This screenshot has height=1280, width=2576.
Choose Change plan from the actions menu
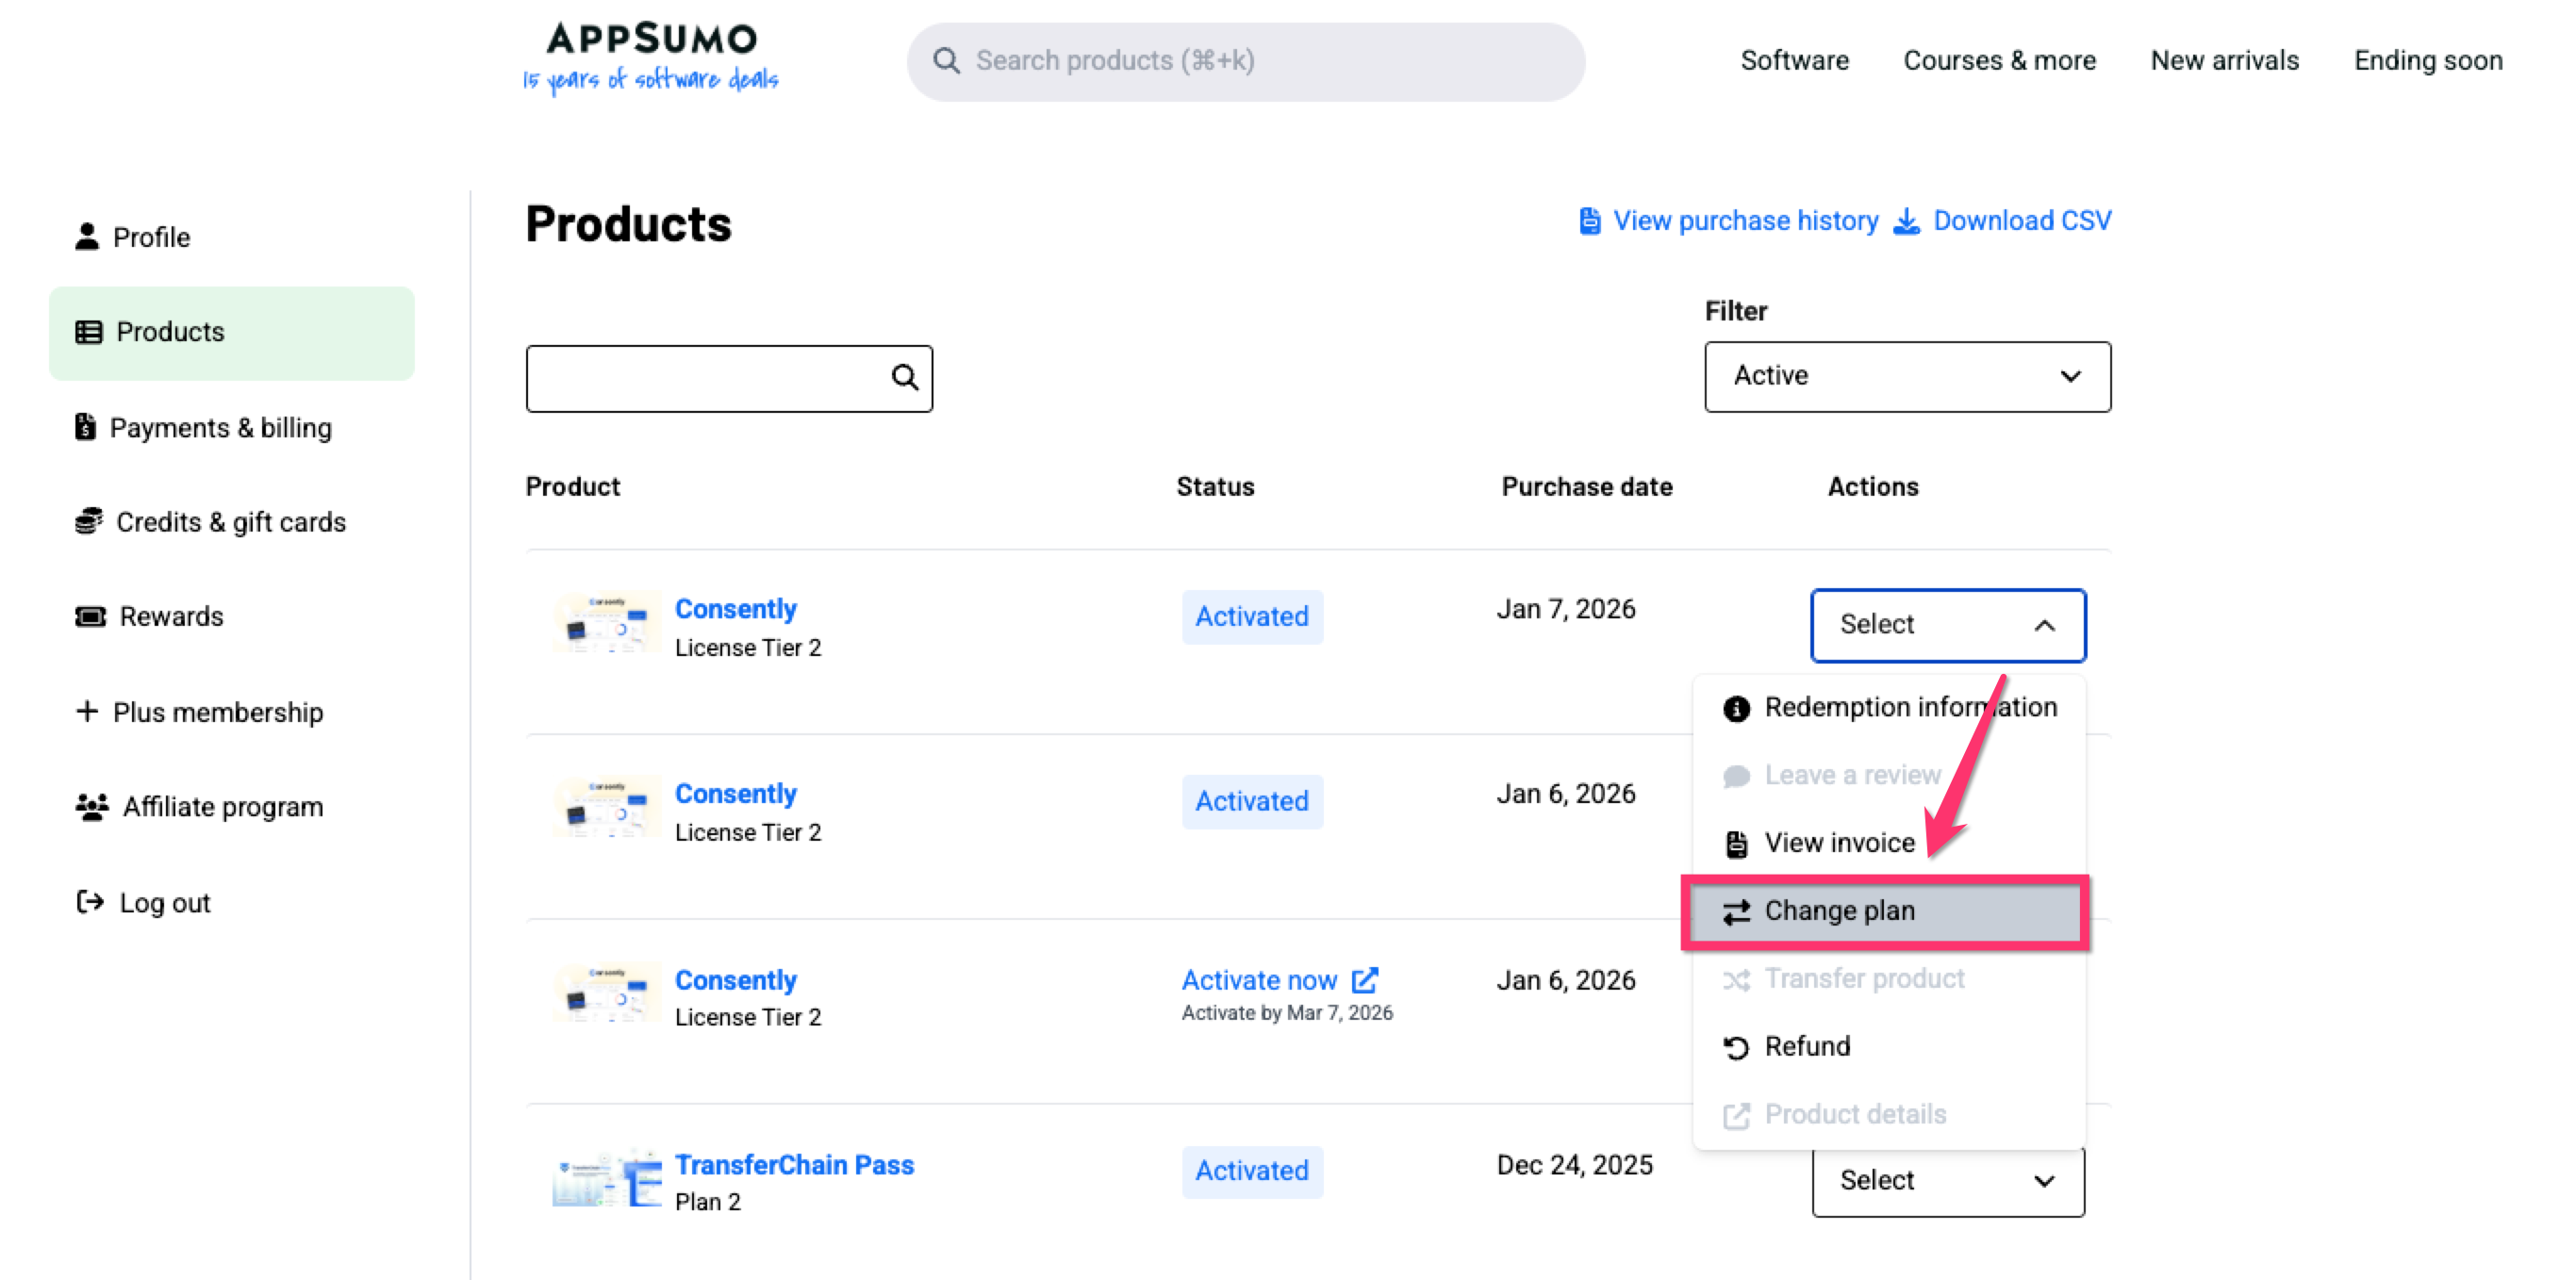[x=1838, y=911]
